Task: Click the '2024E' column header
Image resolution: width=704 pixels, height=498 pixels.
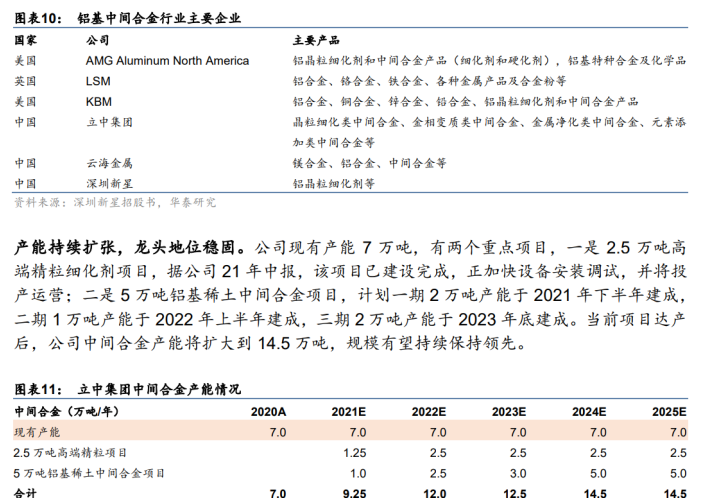Action: pos(589,412)
